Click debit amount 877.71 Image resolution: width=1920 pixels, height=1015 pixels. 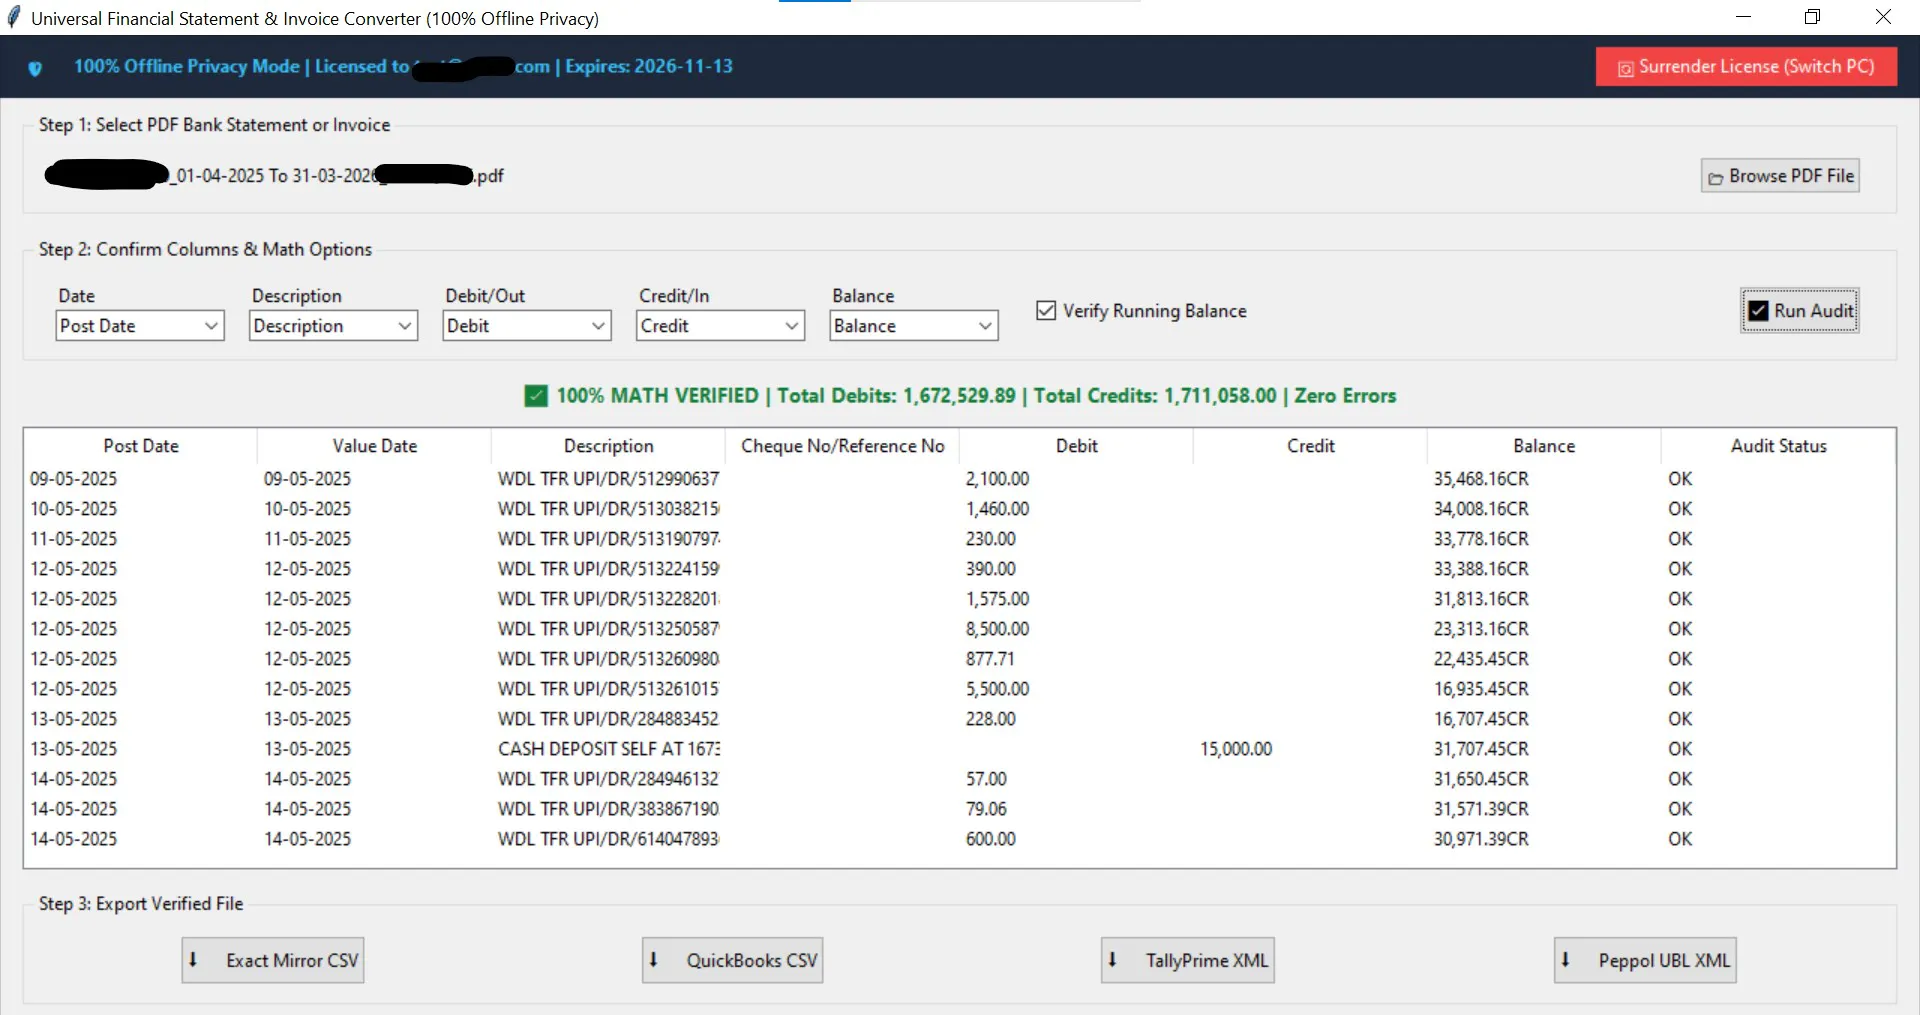(990, 659)
